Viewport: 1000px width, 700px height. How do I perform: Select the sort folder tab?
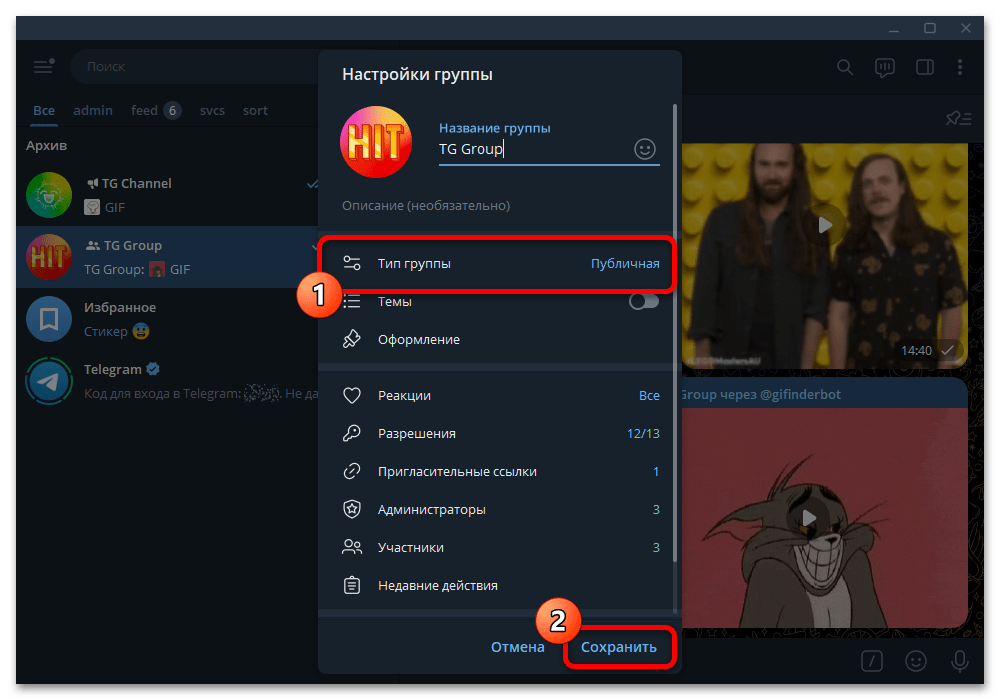pyautogui.click(x=255, y=110)
